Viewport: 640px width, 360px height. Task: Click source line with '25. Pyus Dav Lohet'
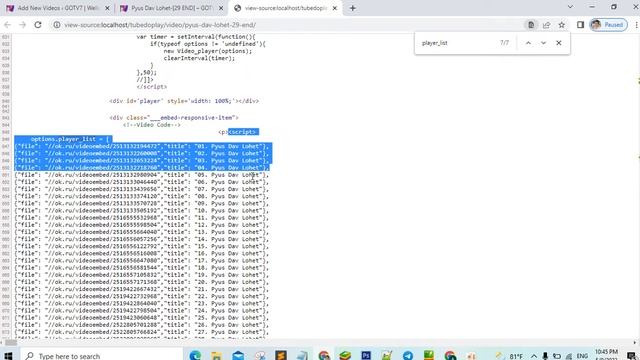pos(142,318)
